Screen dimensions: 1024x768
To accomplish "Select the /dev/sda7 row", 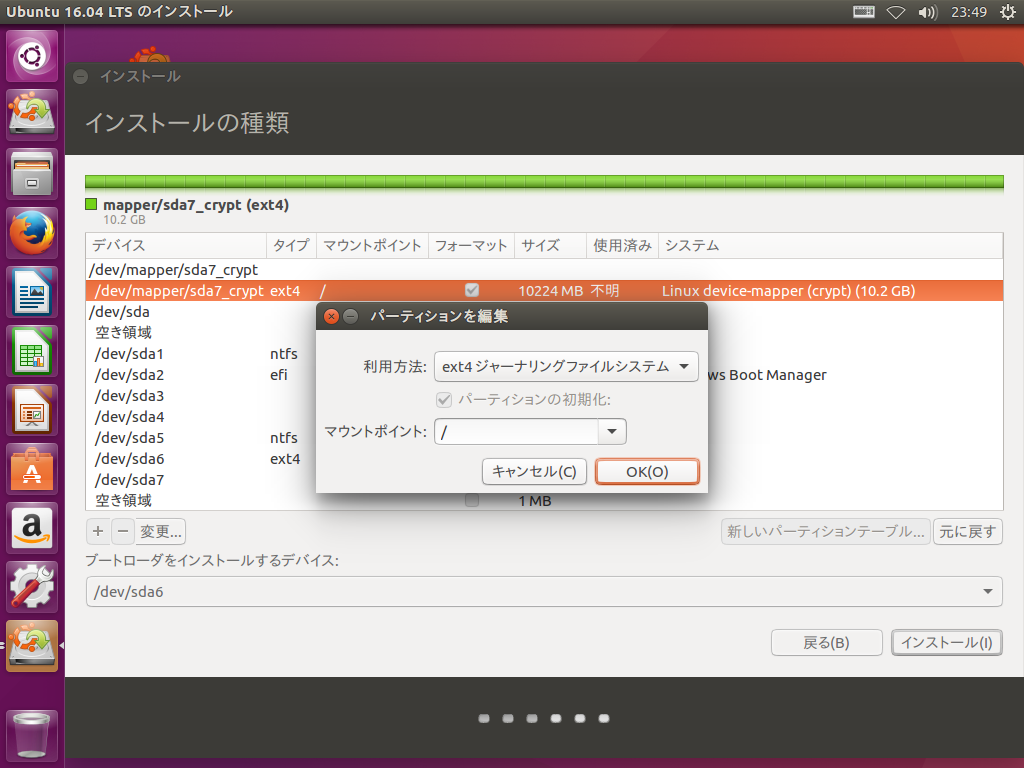I will [x=200, y=479].
